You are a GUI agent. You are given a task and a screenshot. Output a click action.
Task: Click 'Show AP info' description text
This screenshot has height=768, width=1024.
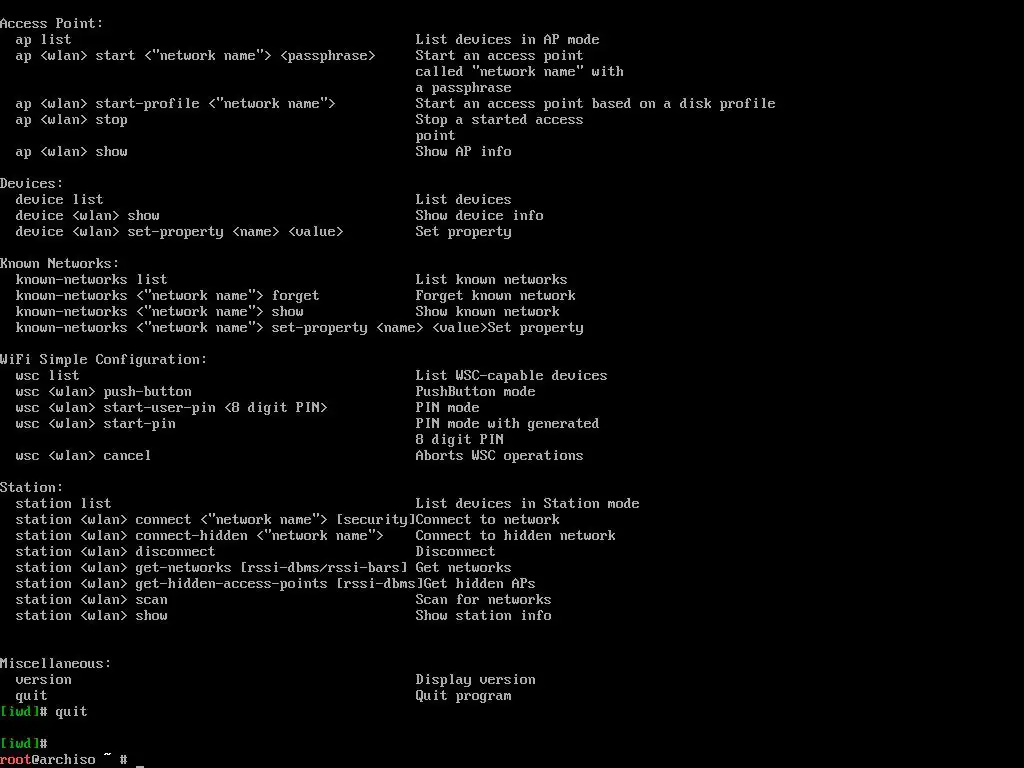point(464,152)
